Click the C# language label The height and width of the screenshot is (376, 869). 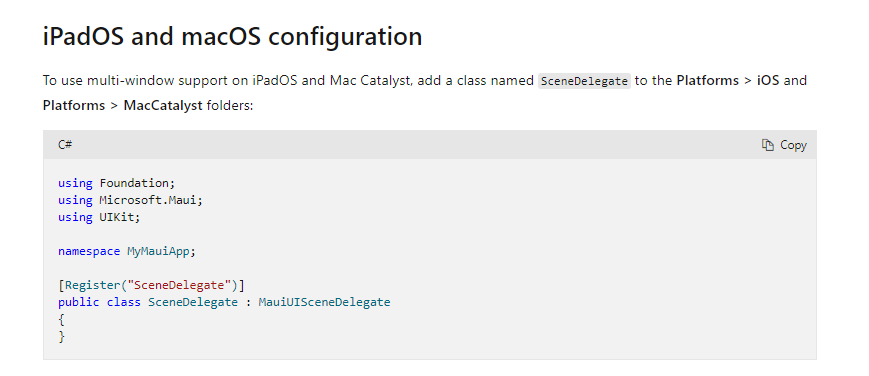(65, 145)
